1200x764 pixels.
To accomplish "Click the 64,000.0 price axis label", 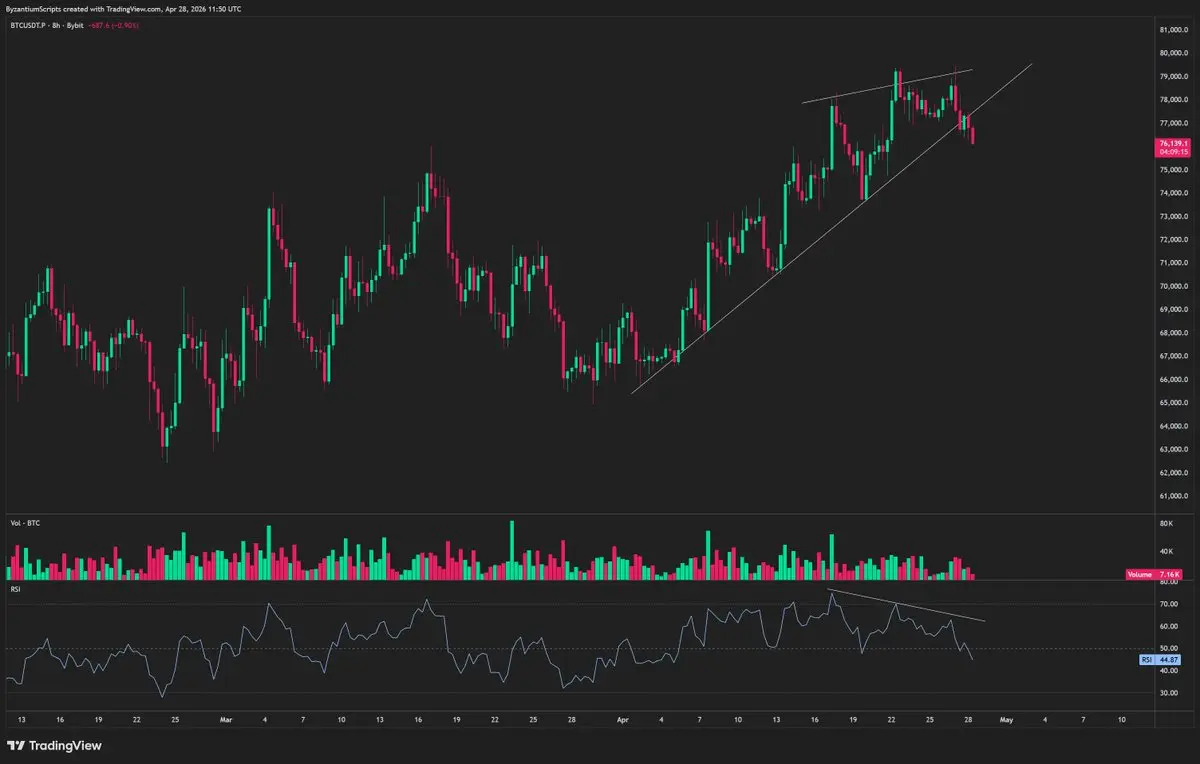I will (x=1172, y=427).
